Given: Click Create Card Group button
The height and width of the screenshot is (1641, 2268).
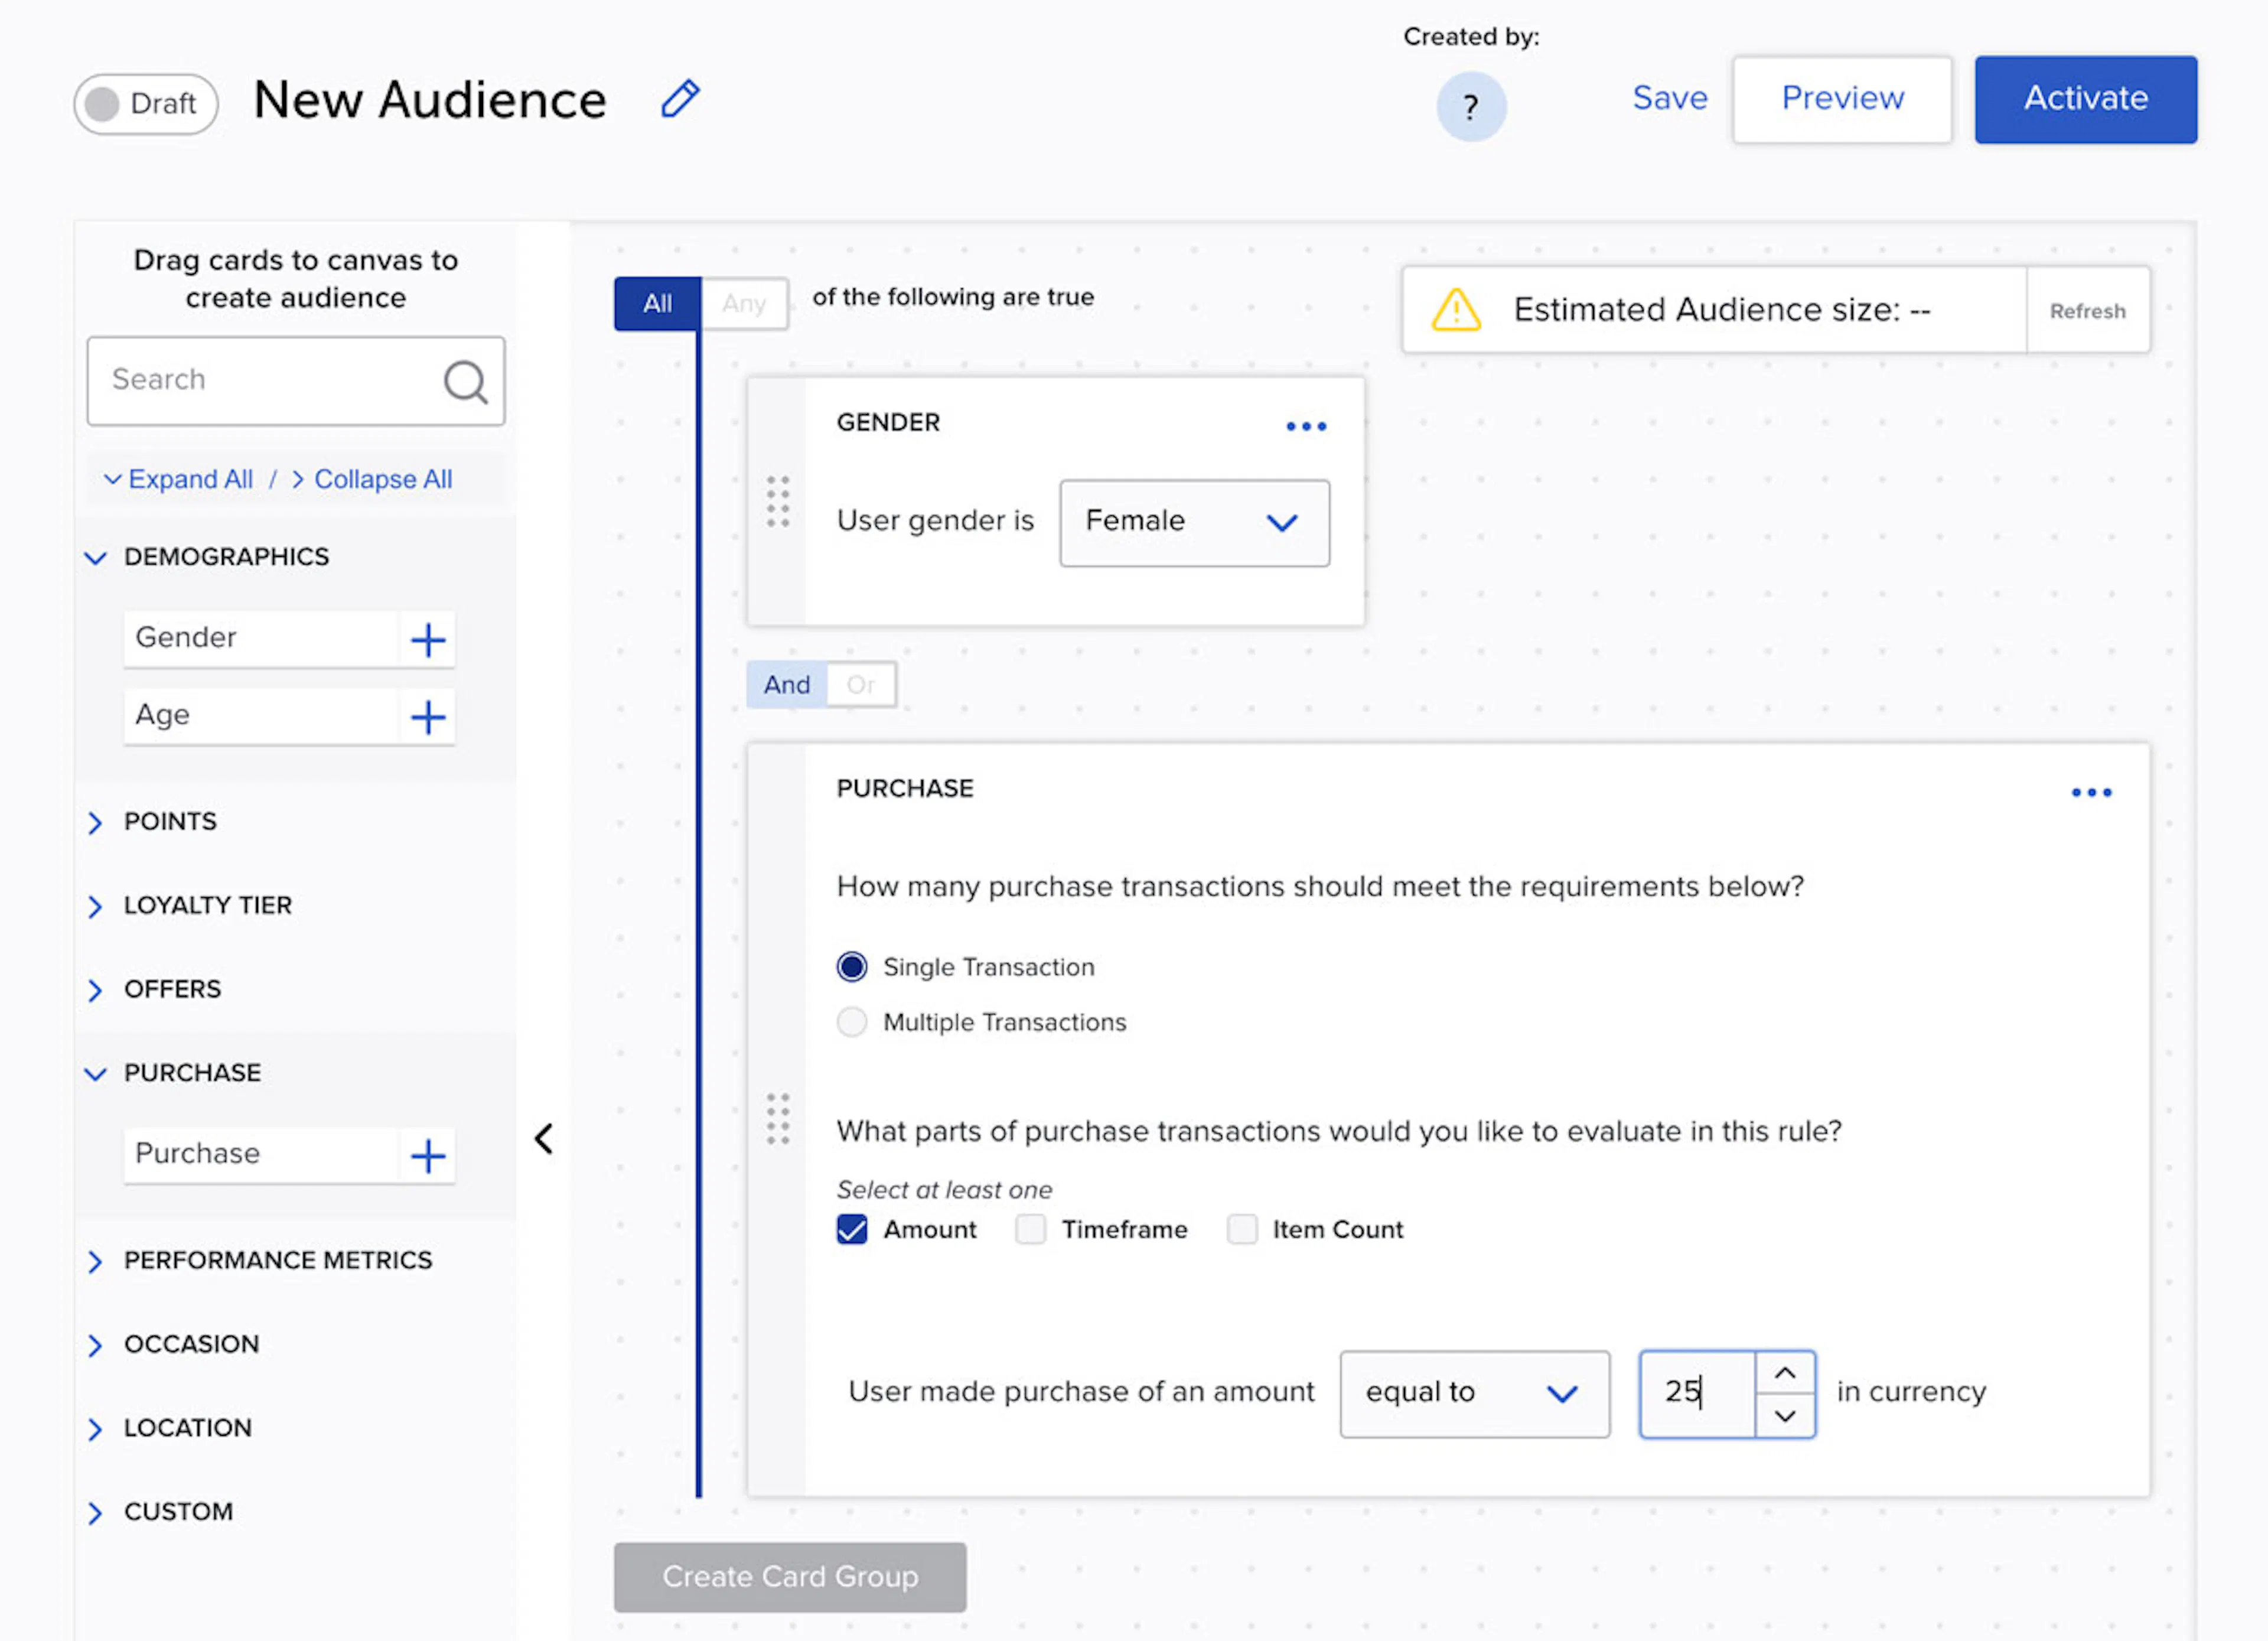Looking at the screenshot, I should tap(789, 1577).
